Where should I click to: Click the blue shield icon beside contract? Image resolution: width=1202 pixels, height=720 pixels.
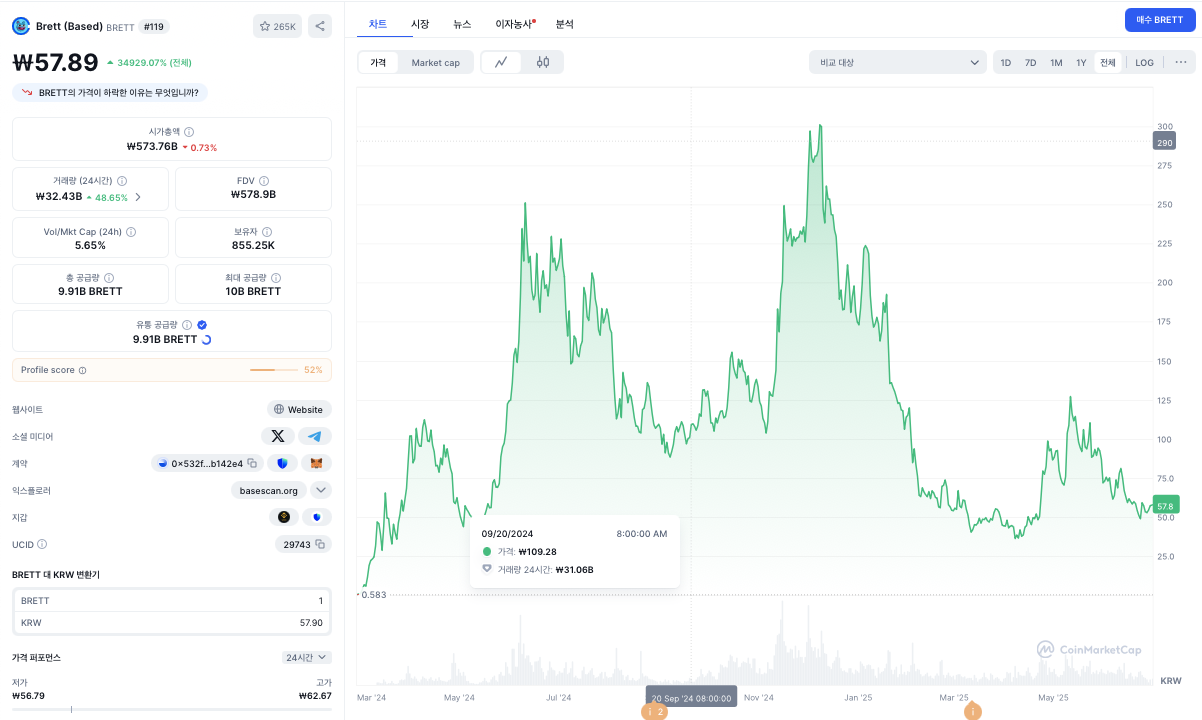pos(283,463)
